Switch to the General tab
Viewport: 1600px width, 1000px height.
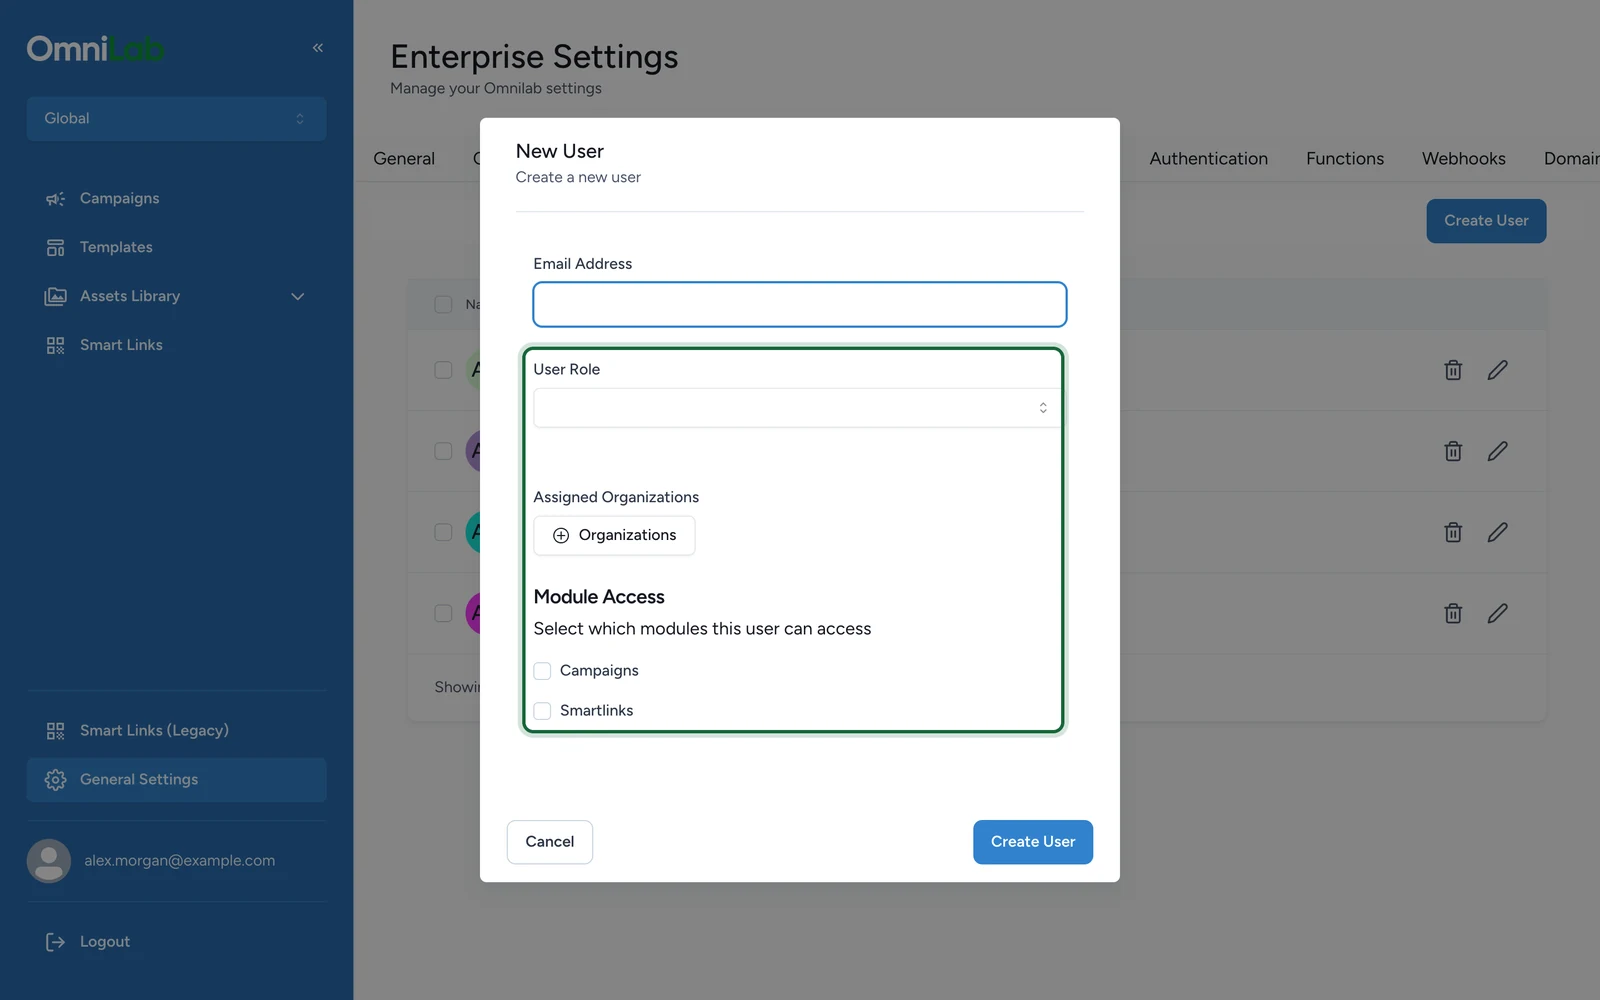(404, 159)
